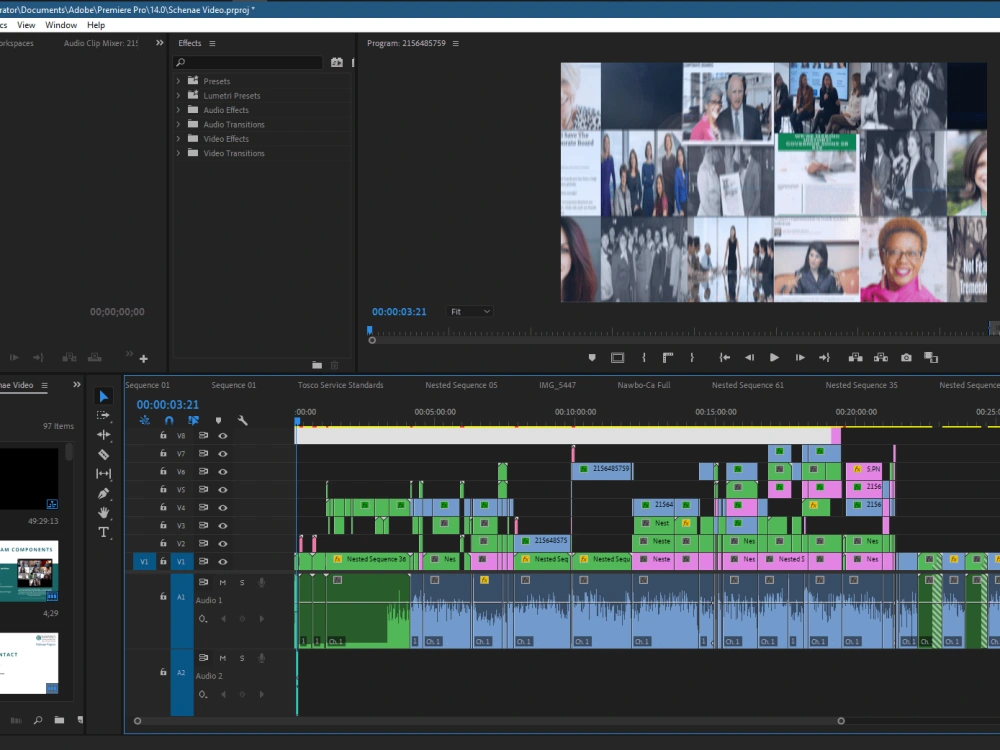
Task: Select the Selection tool arrow
Action: pyautogui.click(x=103, y=397)
